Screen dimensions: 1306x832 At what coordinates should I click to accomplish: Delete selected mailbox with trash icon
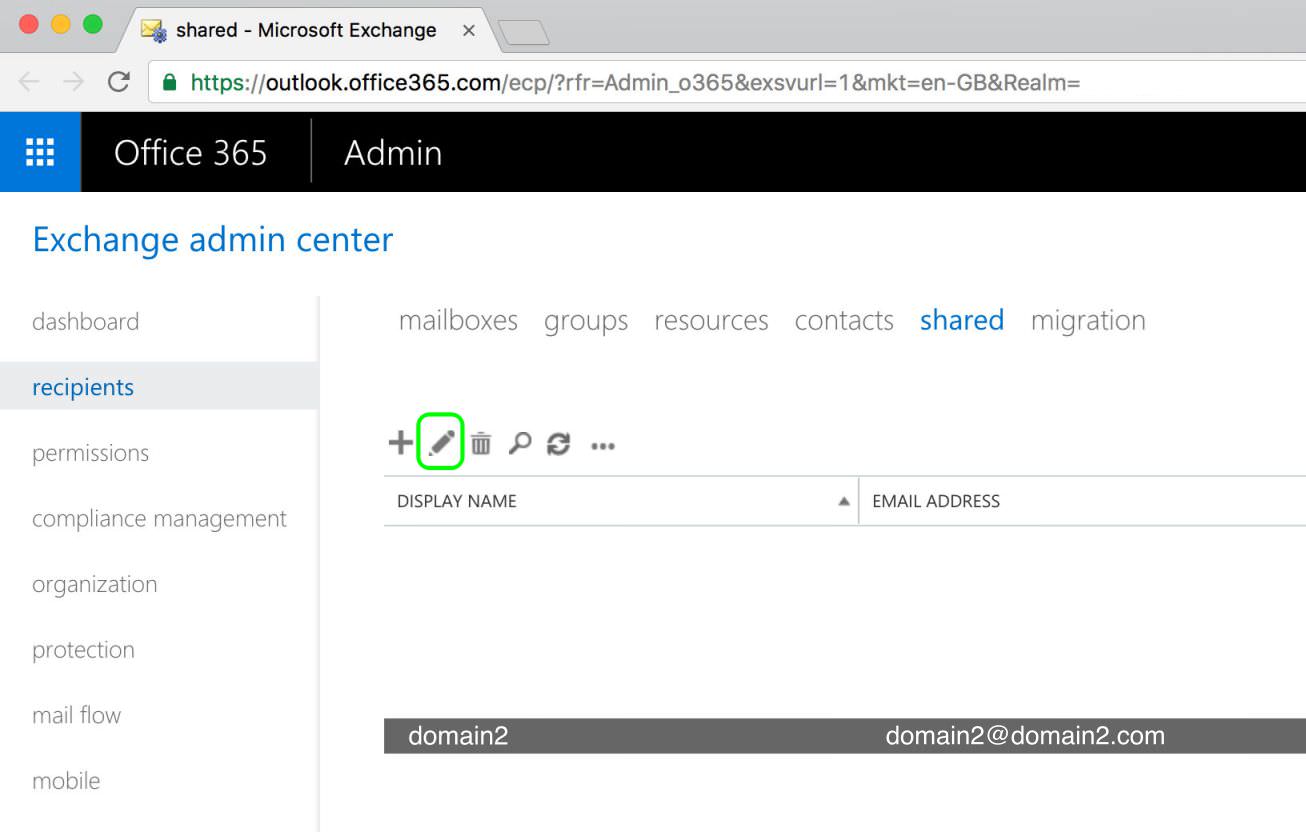tap(481, 443)
